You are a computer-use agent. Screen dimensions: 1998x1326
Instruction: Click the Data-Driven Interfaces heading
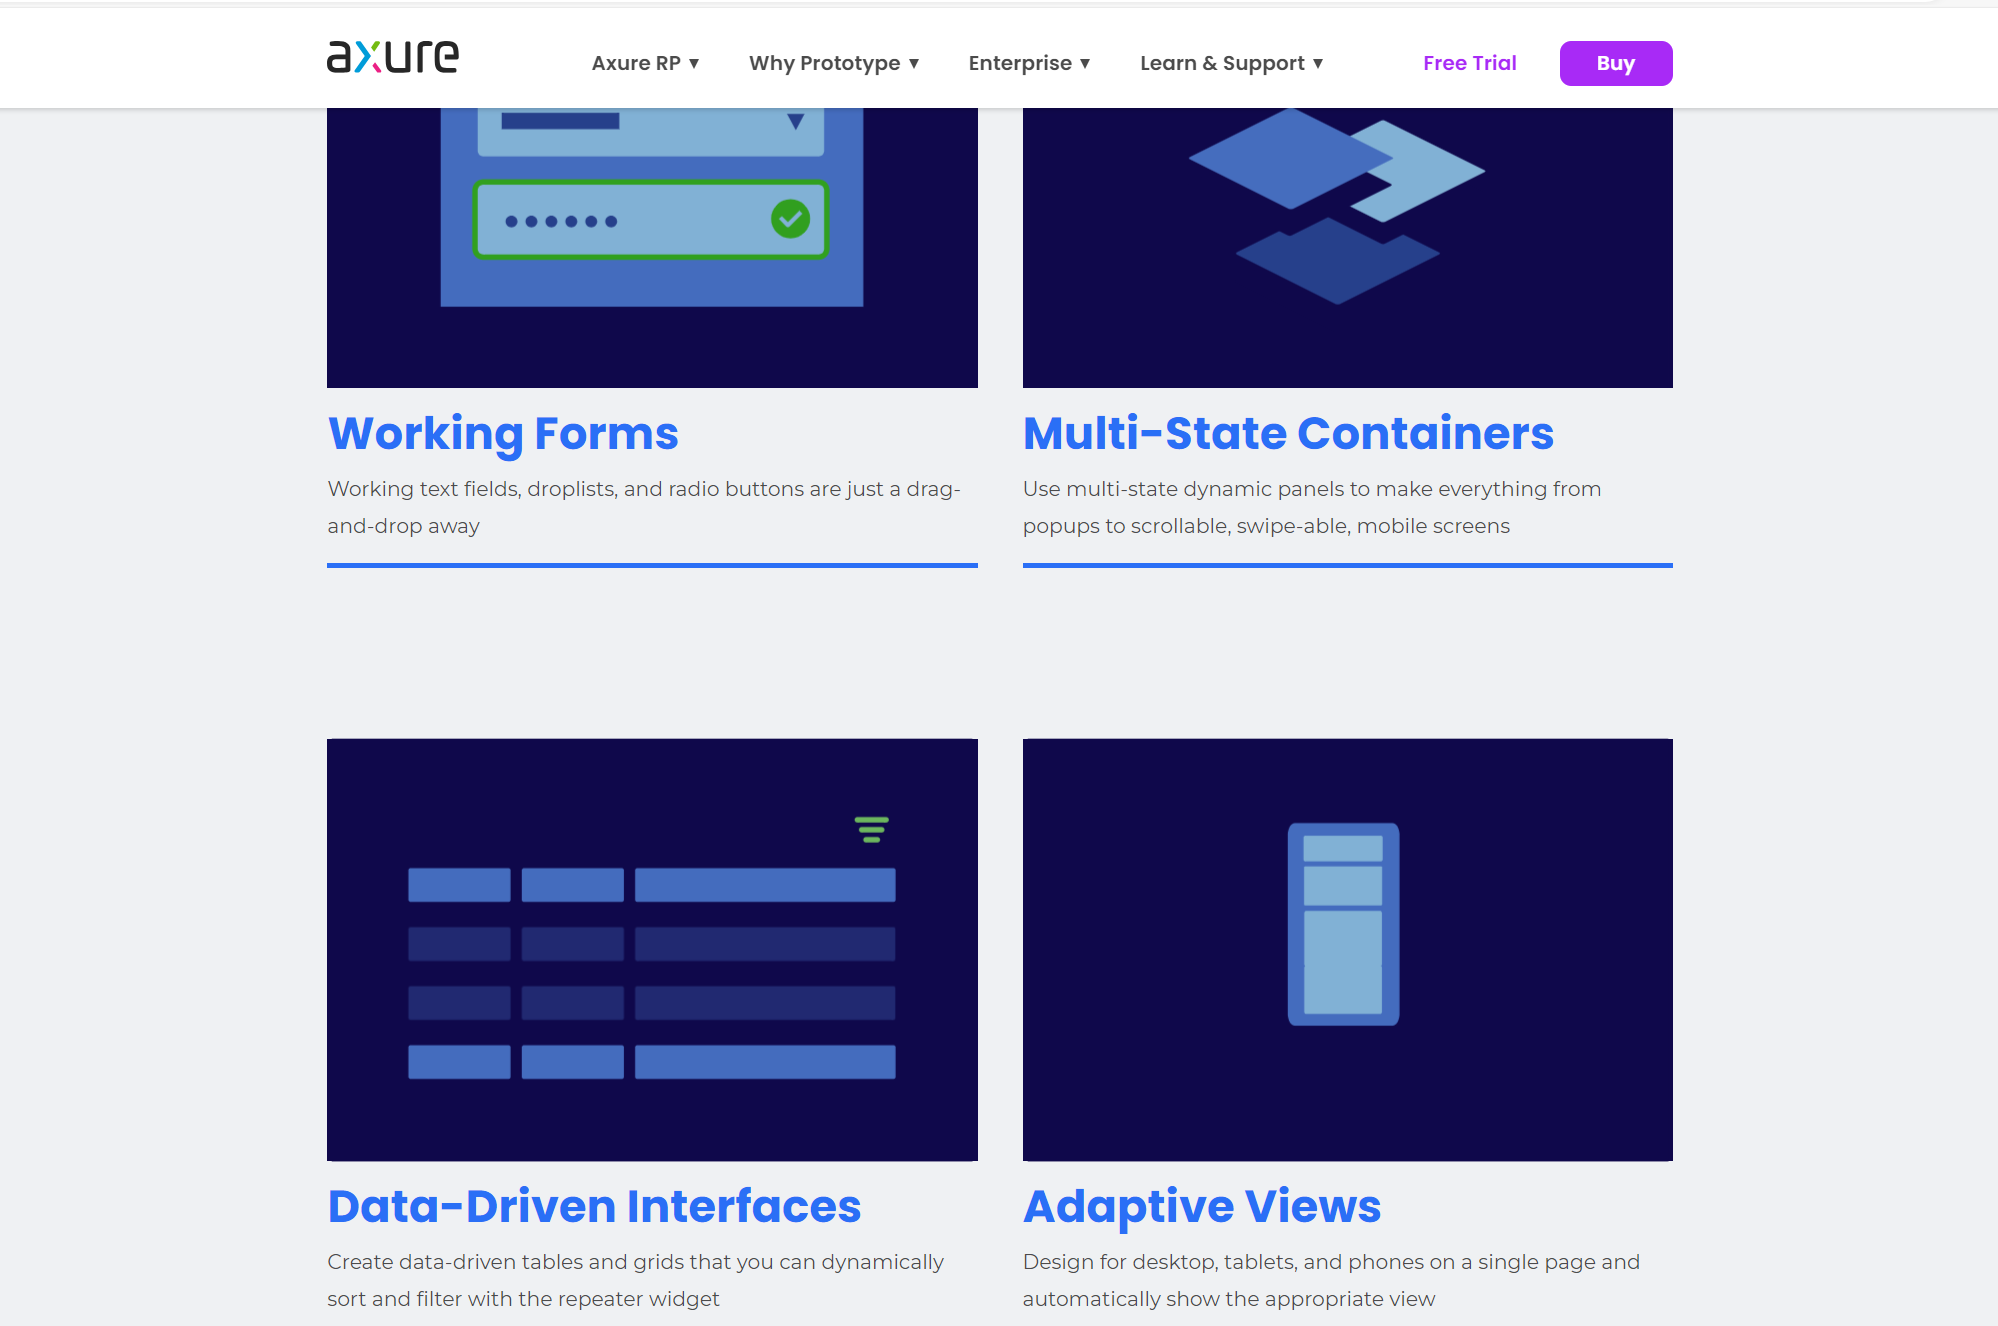coord(594,1206)
